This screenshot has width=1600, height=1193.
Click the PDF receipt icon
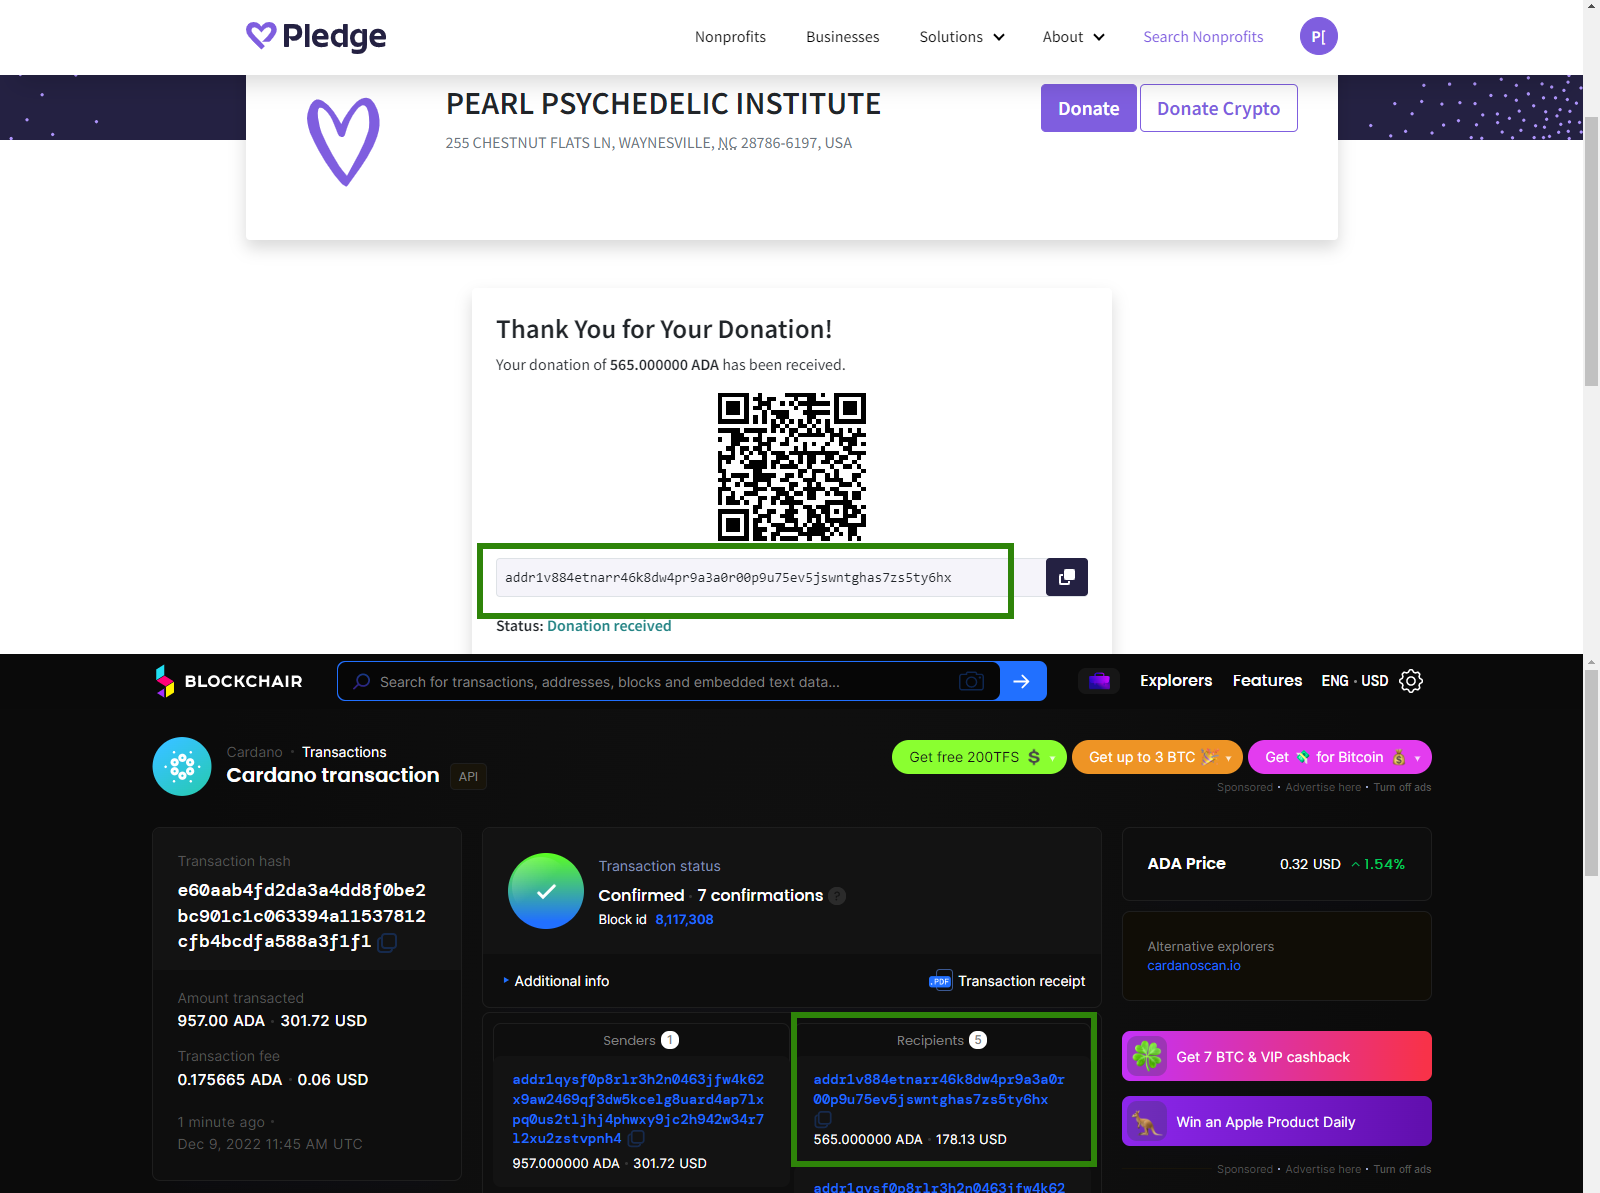point(940,980)
